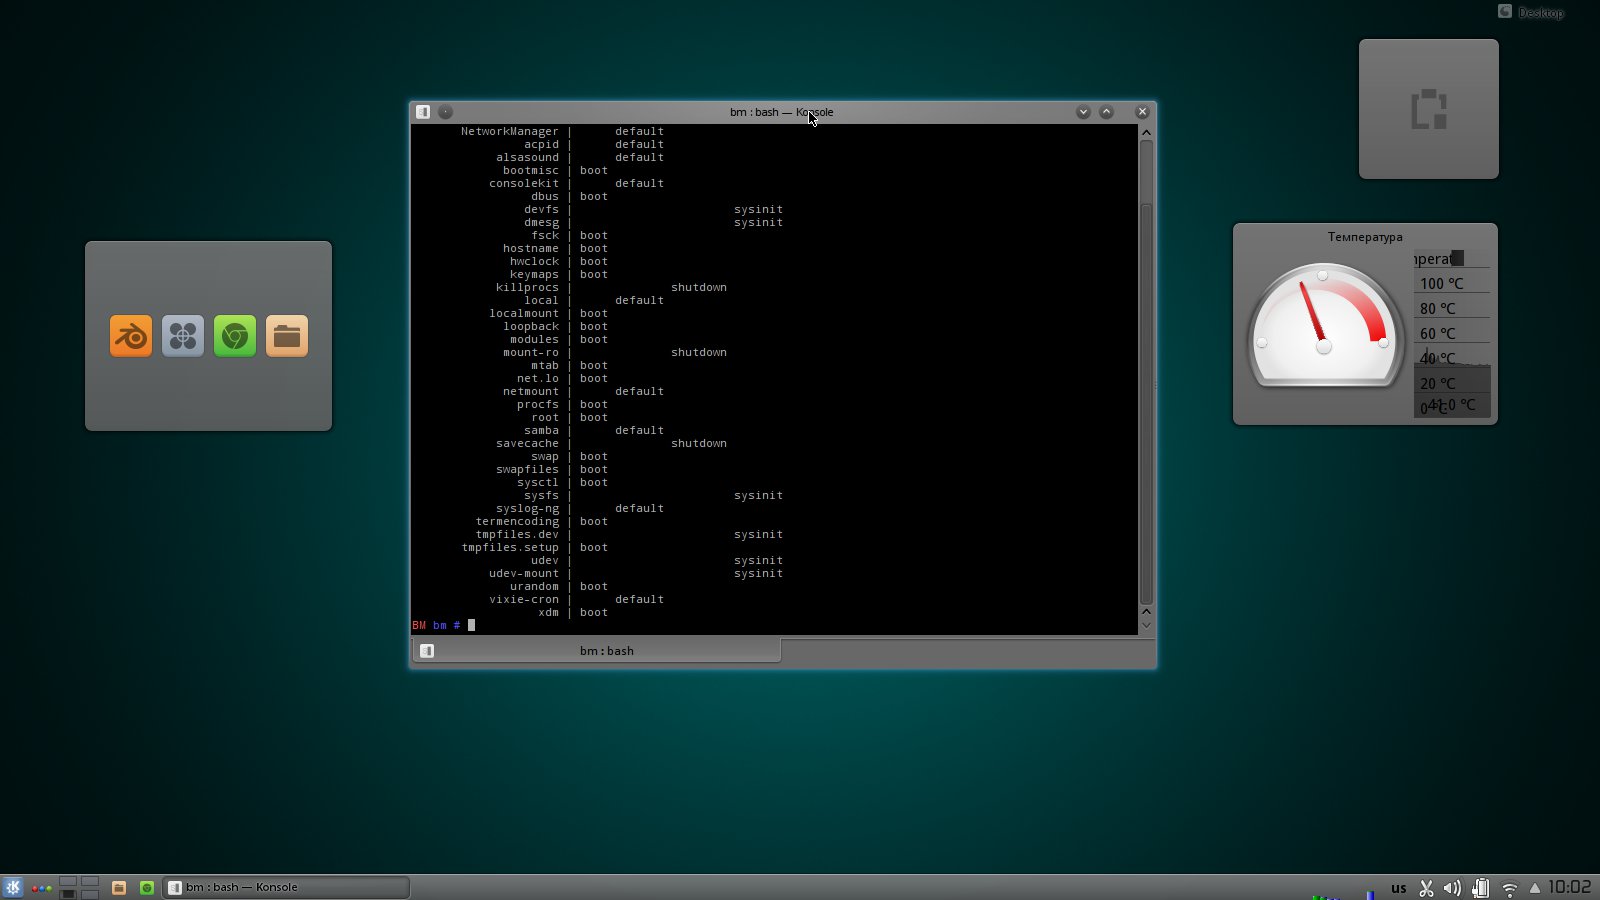
Task: Click the 'tmpfiles.setup' service name
Action: pyautogui.click(x=510, y=547)
